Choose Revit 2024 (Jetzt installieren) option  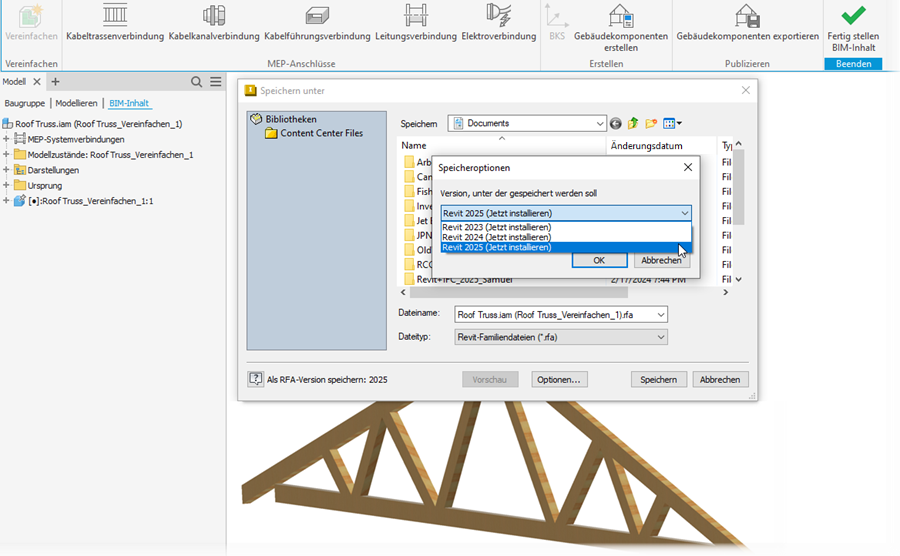point(566,237)
